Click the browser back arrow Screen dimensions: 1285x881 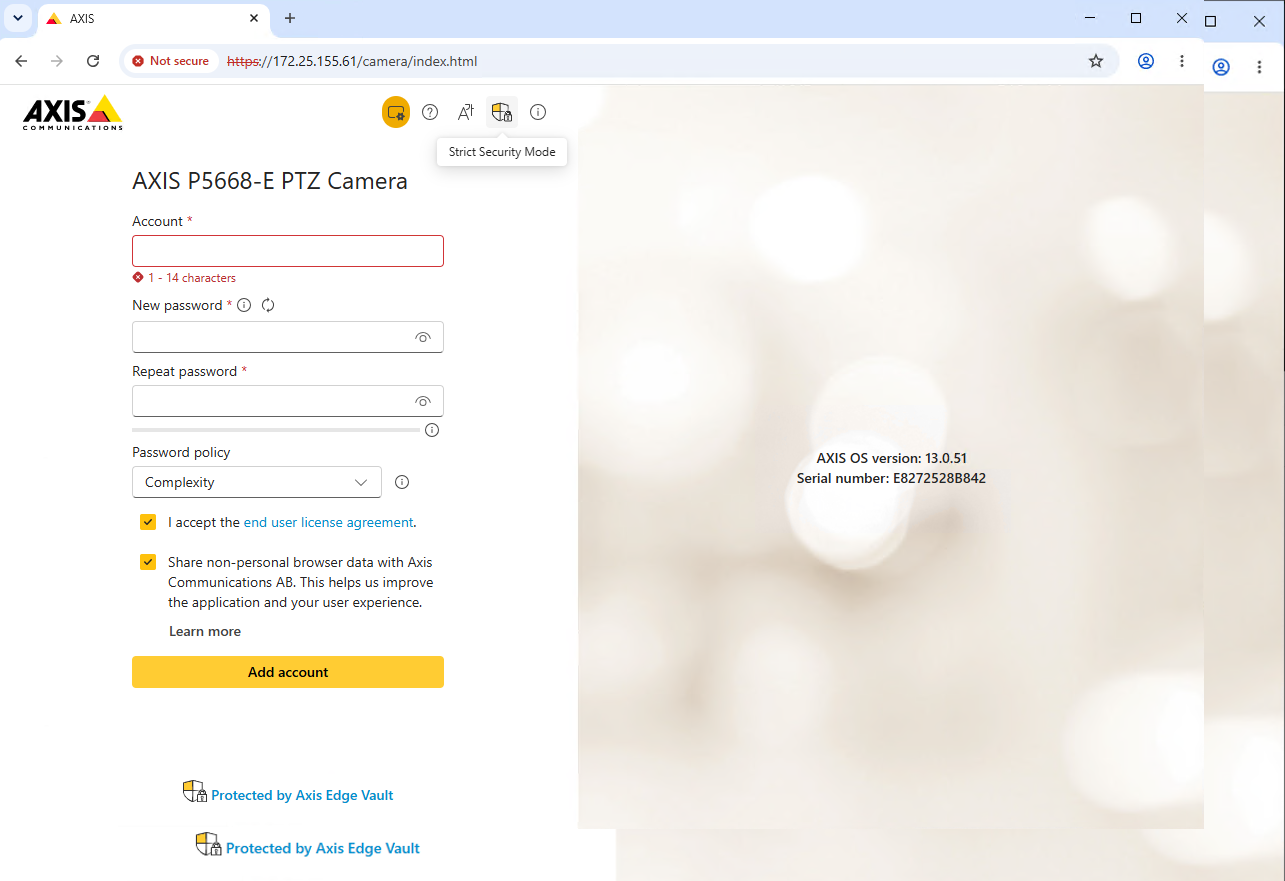pyautogui.click(x=21, y=61)
